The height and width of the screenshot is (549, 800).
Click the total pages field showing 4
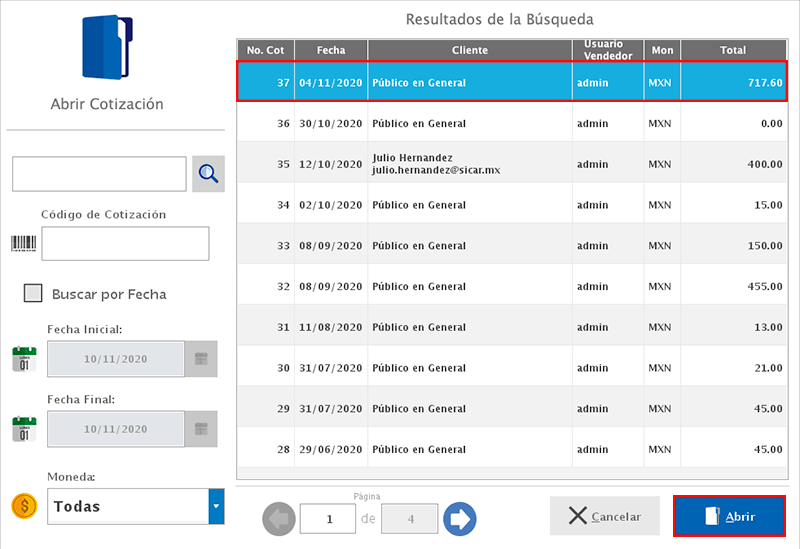410,519
